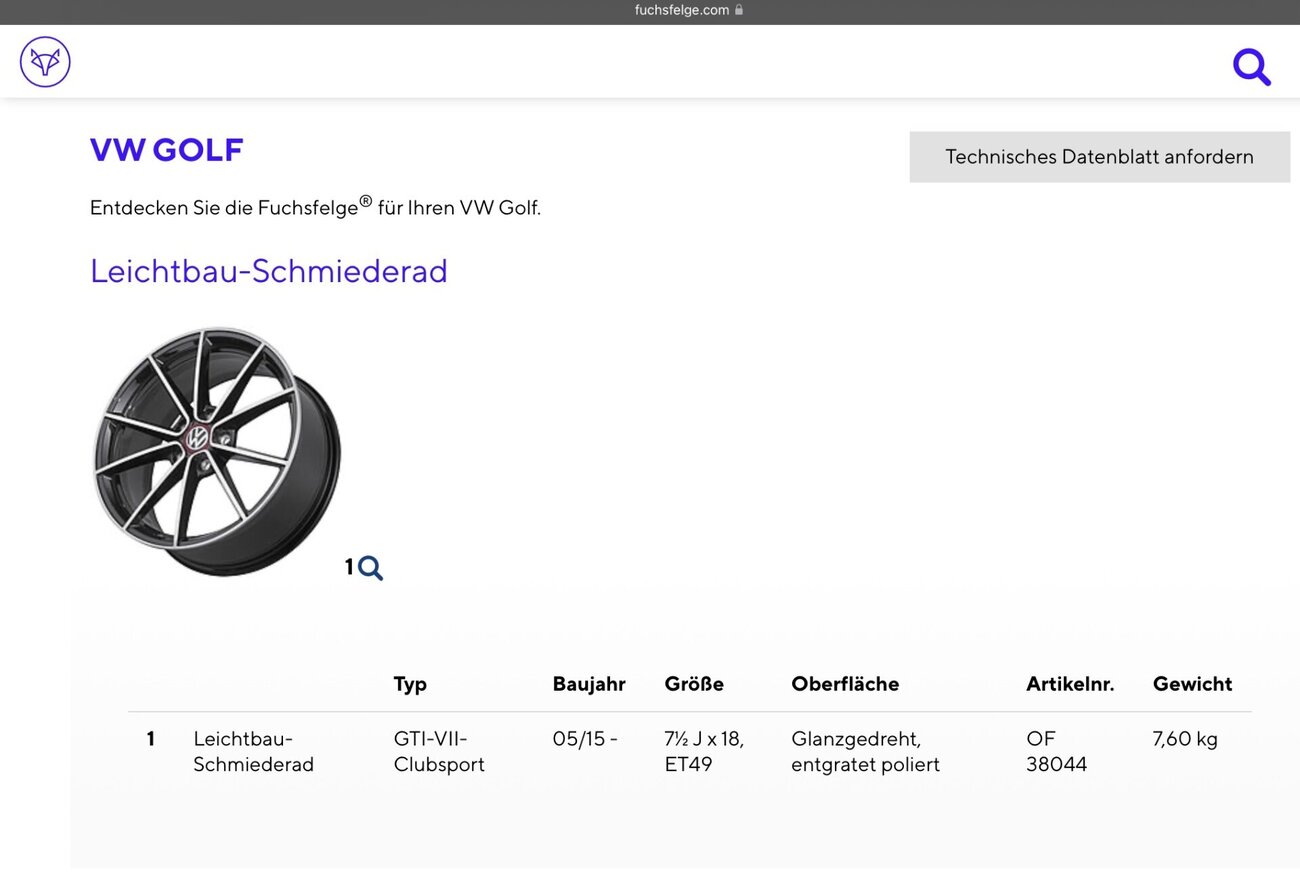Click article number OF 38044
Image resolution: width=1300 pixels, height=893 pixels.
(1057, 752)
